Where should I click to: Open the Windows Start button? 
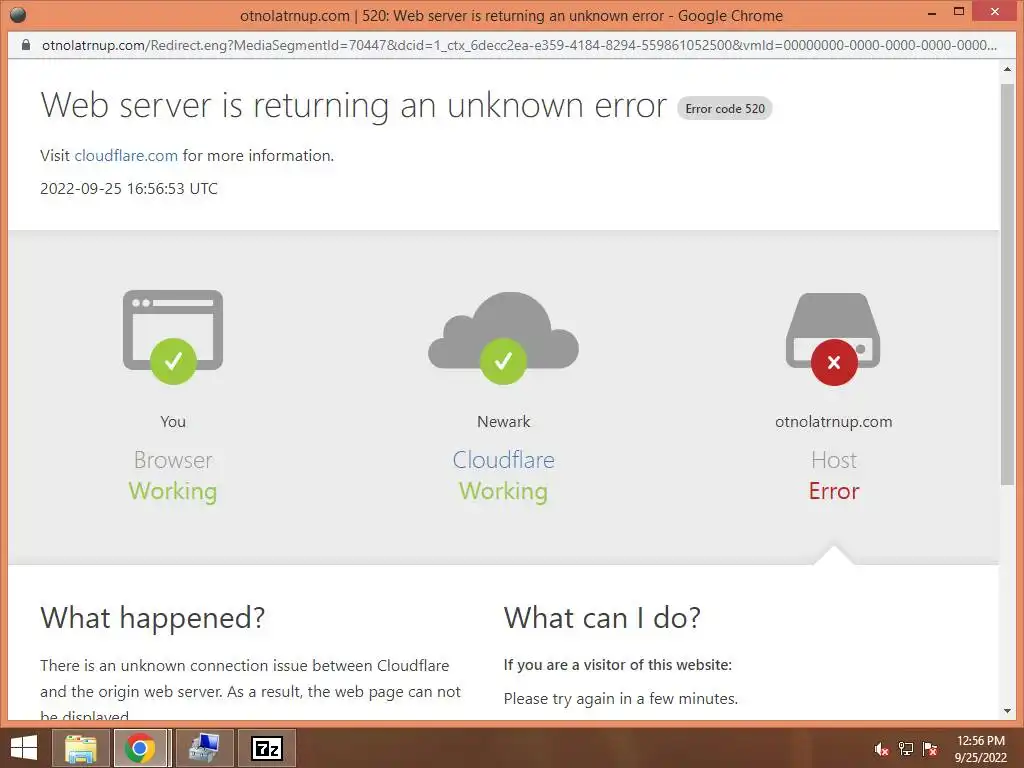point(24,748)
